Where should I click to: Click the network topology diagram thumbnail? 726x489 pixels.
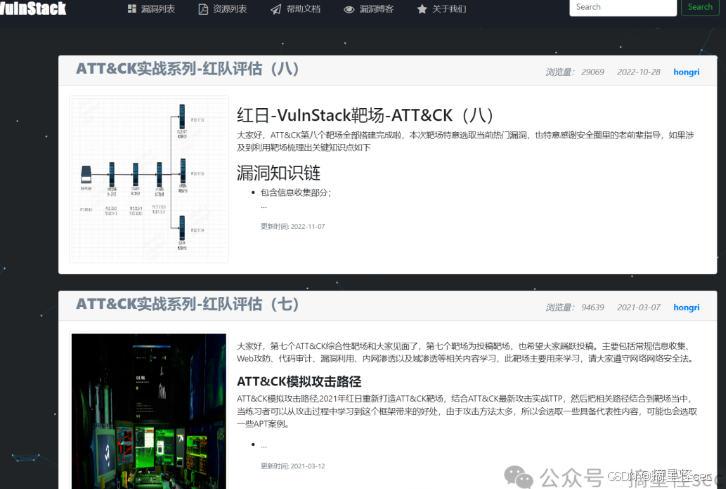click(x=149, y=179)
